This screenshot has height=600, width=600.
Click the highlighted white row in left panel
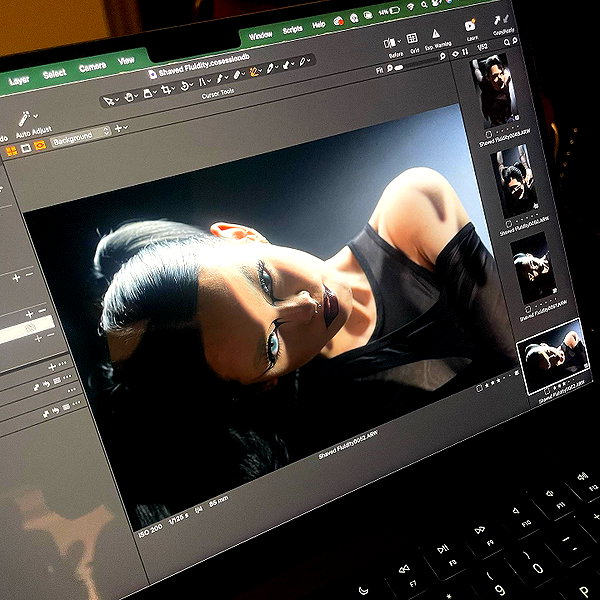pos(28,329)
